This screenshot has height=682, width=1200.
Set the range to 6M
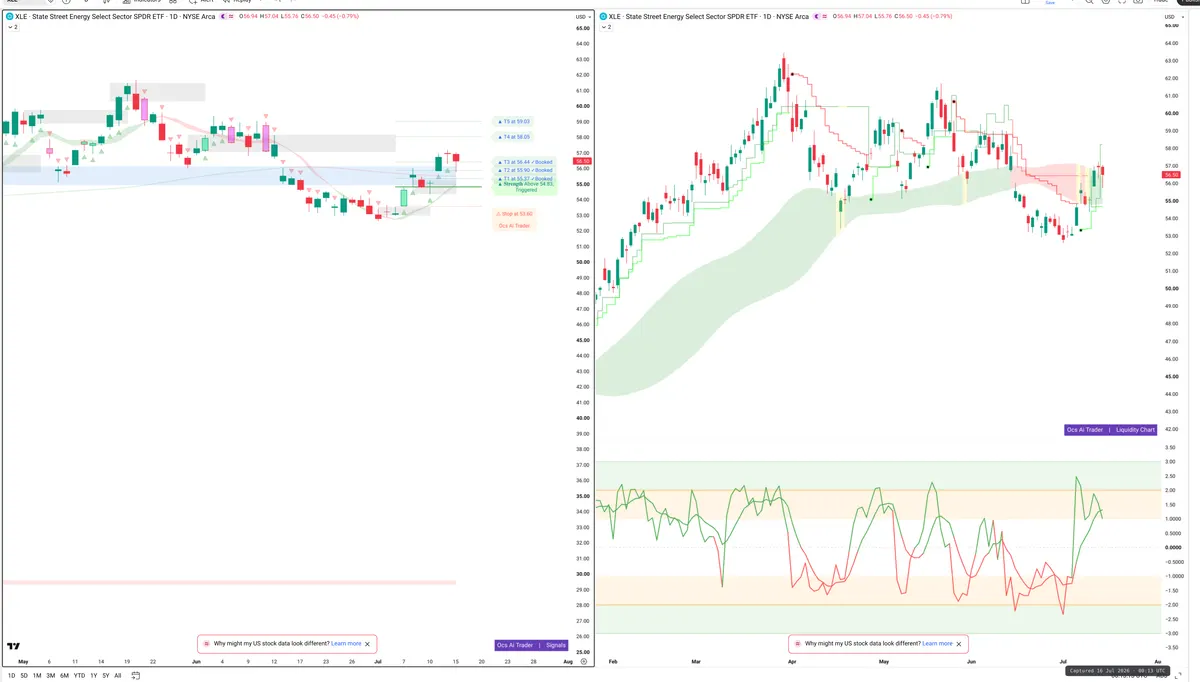64,676
